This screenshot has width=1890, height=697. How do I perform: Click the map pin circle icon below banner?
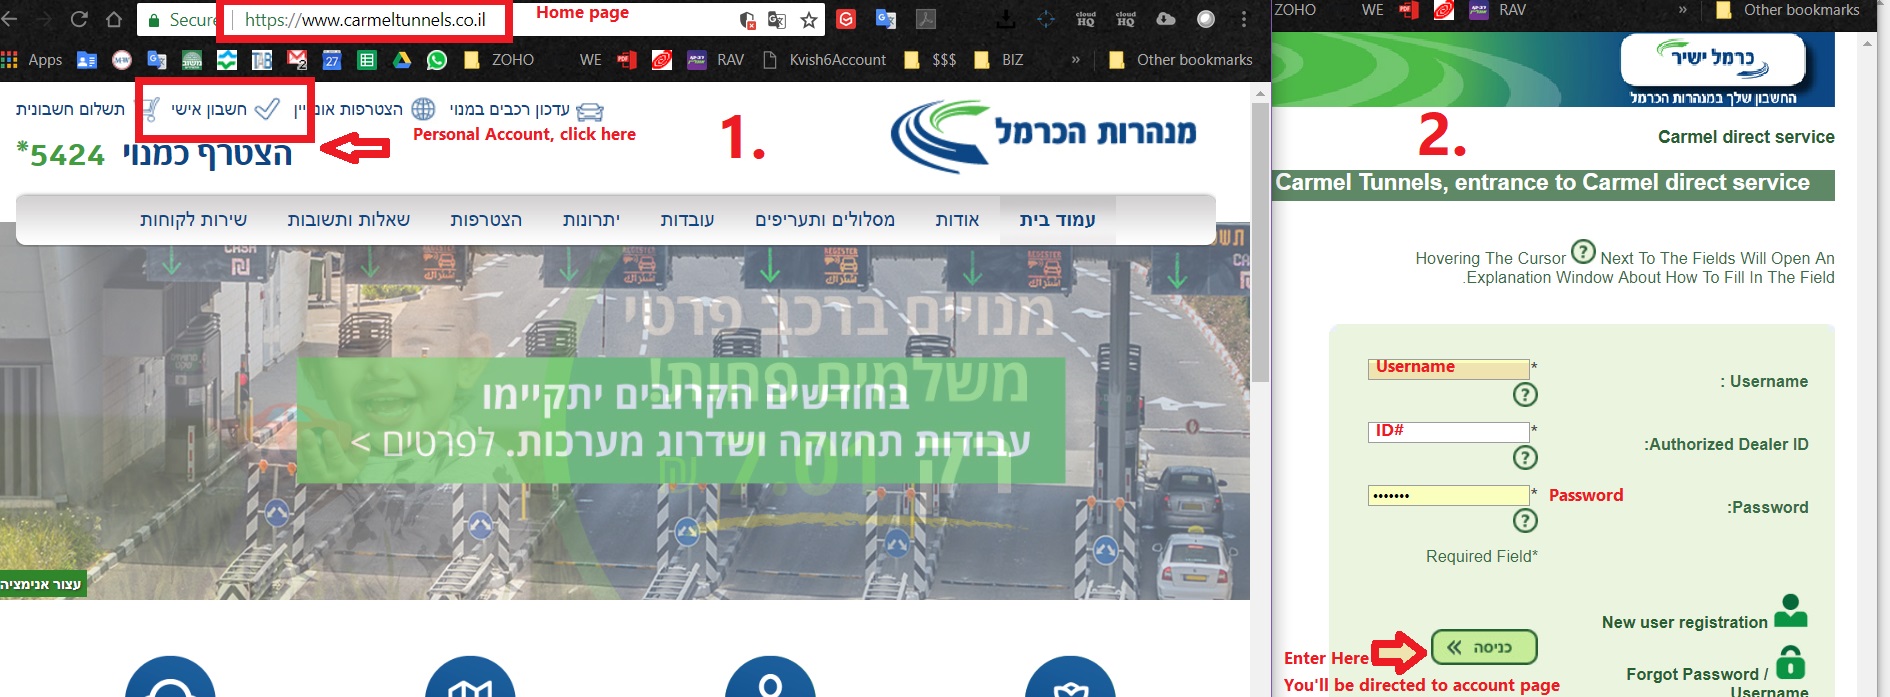(770, 677)
